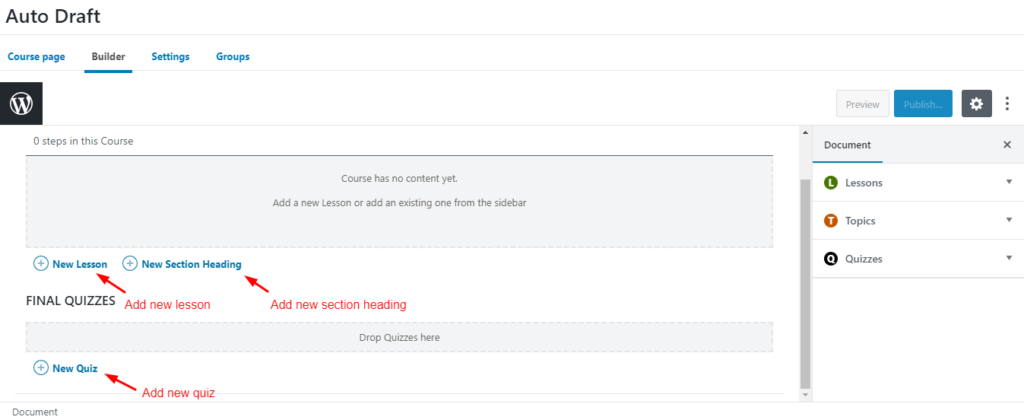Image resolution: width=1024 pixels, height=420 pixels.
Task: Close the Document sidebar panel
Action: click(x=1007, y=144)
